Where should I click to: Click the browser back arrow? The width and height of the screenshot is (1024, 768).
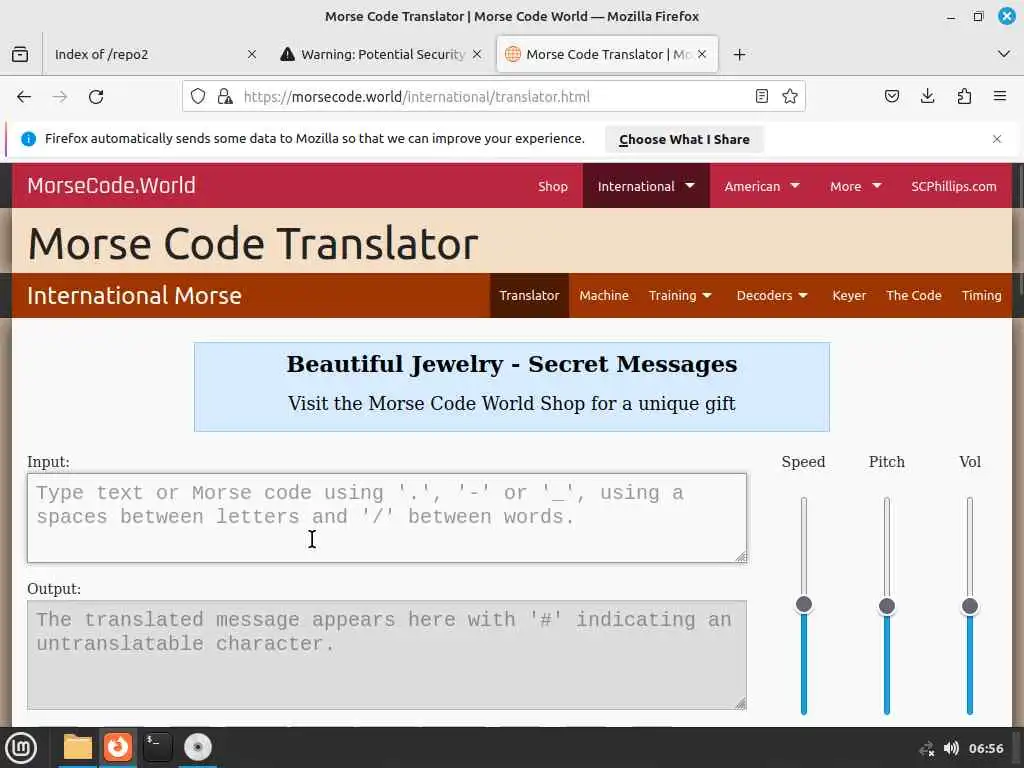coord(24,97)
